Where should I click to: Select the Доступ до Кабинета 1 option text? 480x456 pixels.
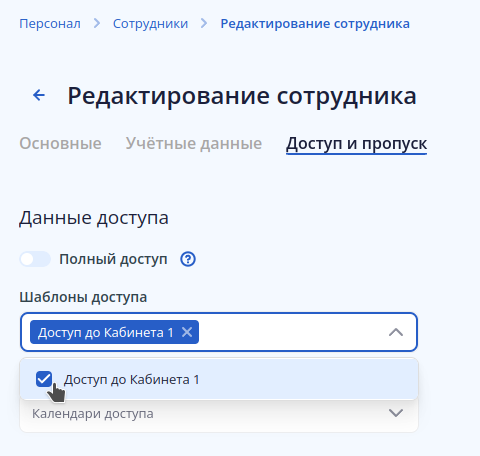(x=132, y=379)
